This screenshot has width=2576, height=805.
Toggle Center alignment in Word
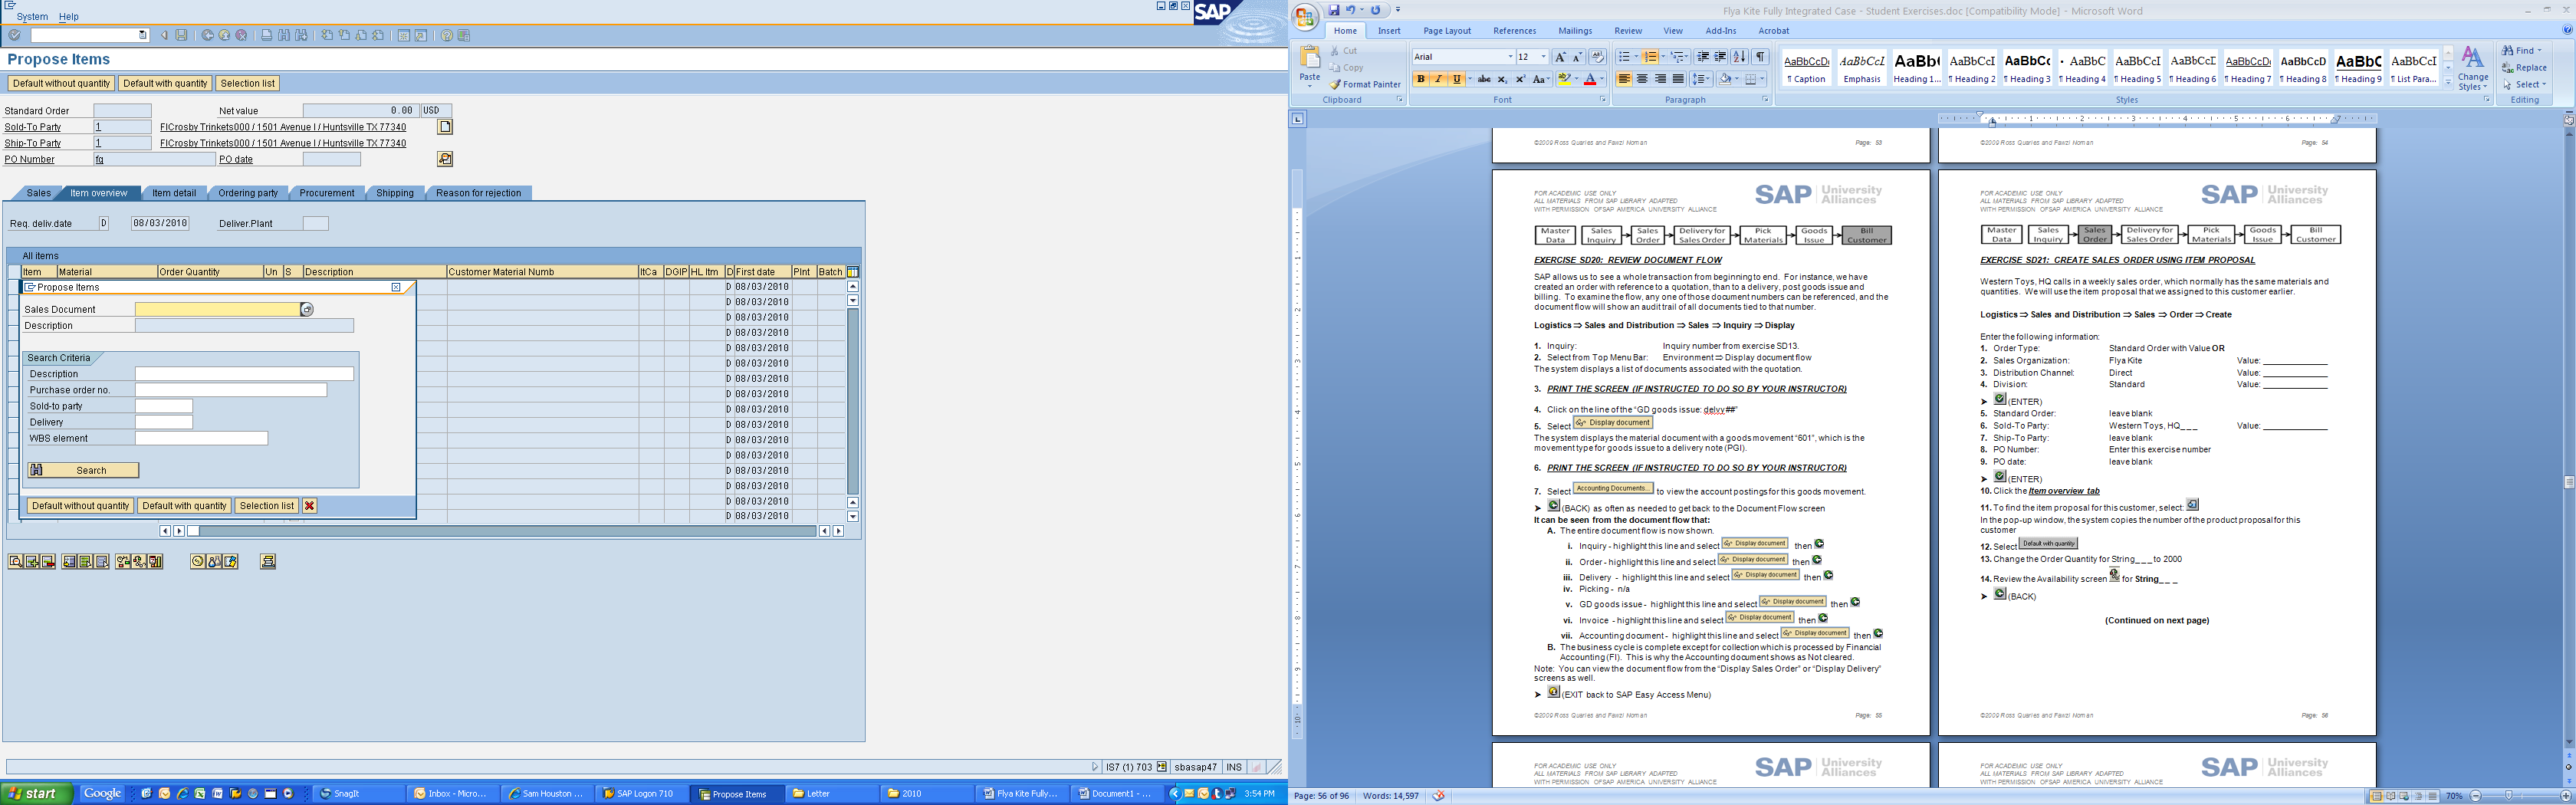click(1642, 79)
